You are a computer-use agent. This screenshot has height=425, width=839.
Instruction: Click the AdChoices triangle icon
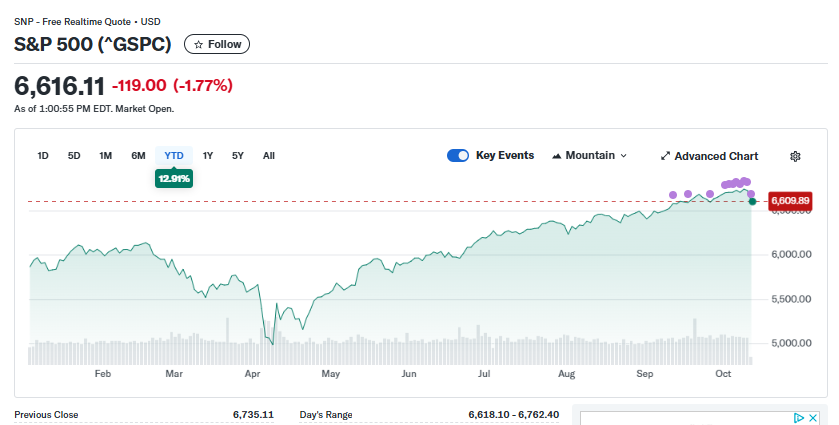point(799,418)
